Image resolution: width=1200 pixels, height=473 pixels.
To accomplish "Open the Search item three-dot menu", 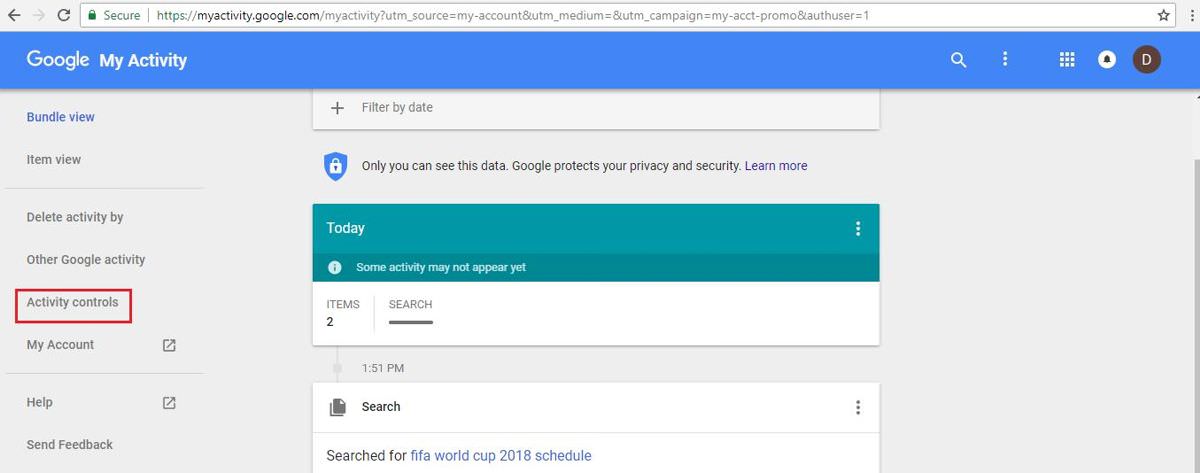I will [857, 407].
